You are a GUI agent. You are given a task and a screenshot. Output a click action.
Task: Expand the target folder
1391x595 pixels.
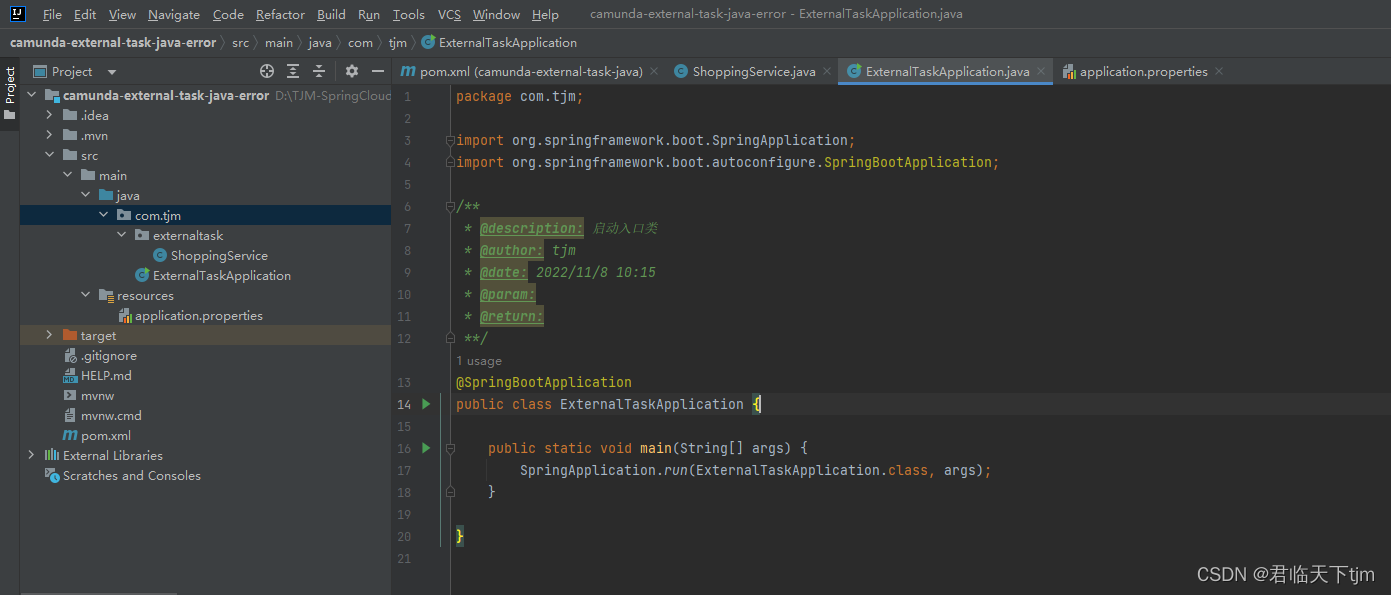[47, 335]
